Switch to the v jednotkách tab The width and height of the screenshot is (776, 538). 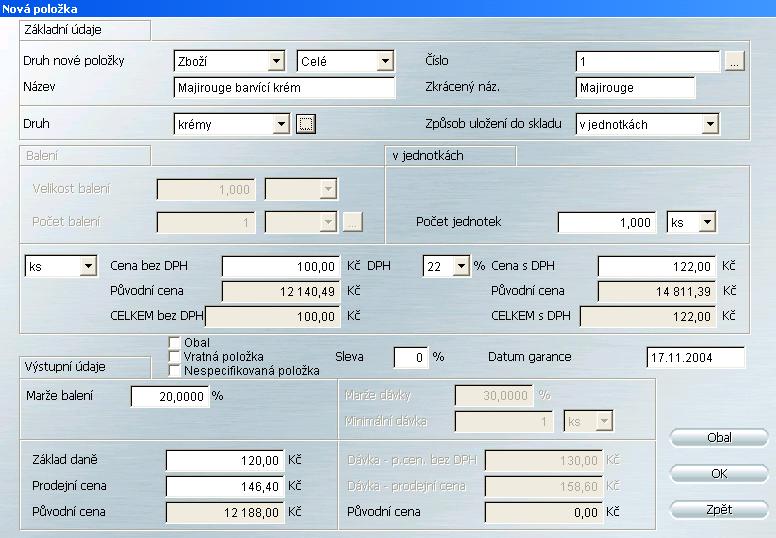pyautogui.click(x=449, y=156)
